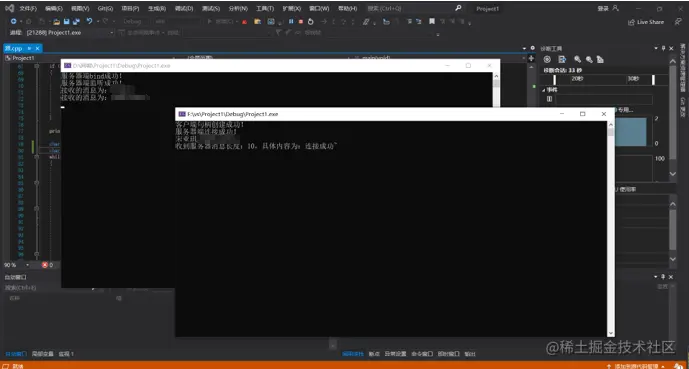Click the pause debugging icon
This screenshot has width=689, height=369.
click(x=291, y=22)
